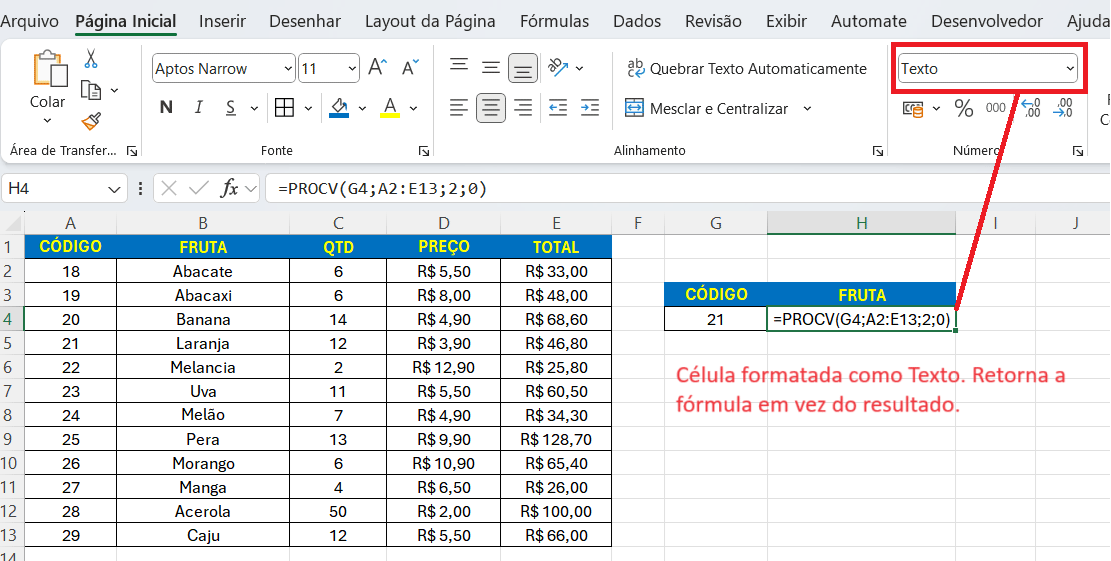Click Quebrar Texto Automaticamente button
The width and height of the screenshot is (1111, 561).
tap(746, 69)
